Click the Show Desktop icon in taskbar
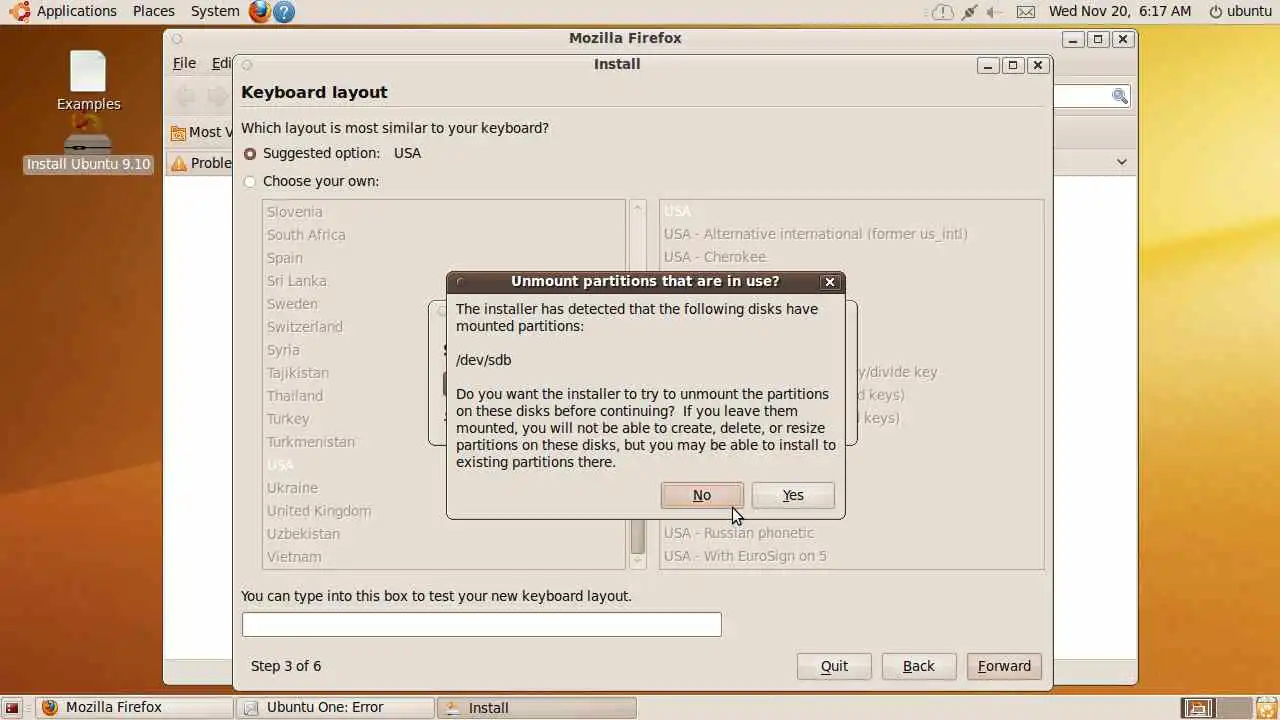The height and width of the screenshot is (720, 1280). point(12,708)
